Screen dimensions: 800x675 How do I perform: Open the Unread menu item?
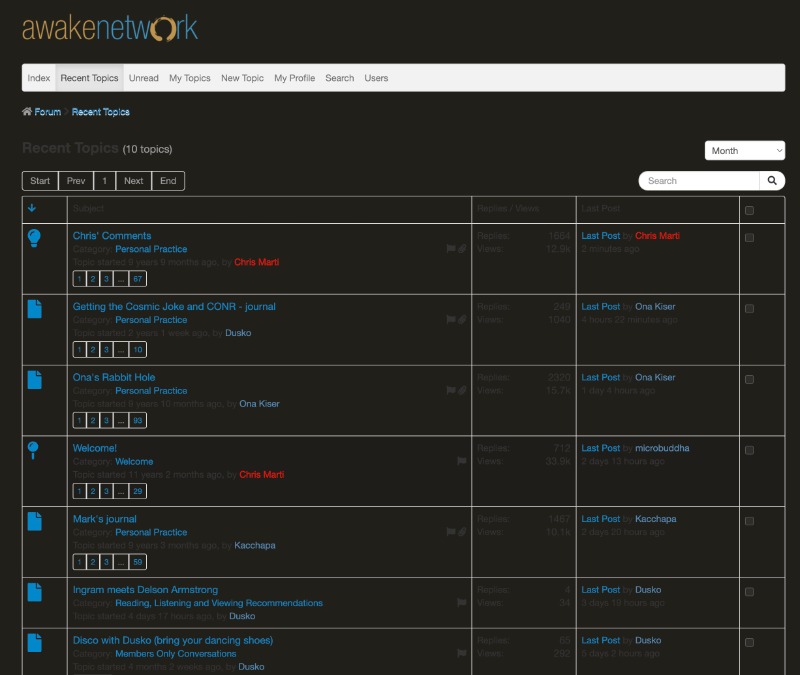pos(144,78)
